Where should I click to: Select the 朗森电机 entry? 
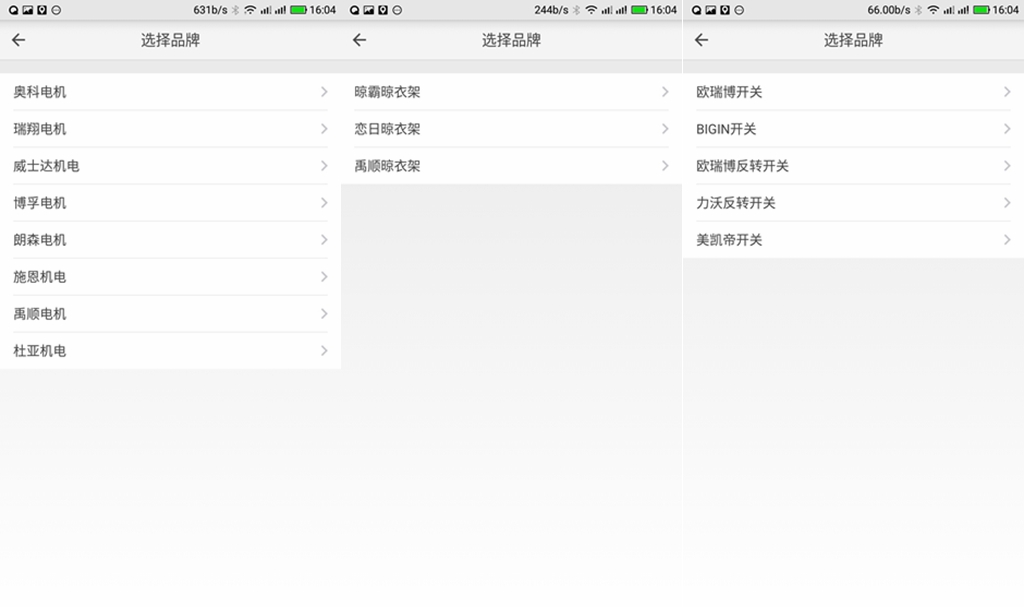pos(170,240)
